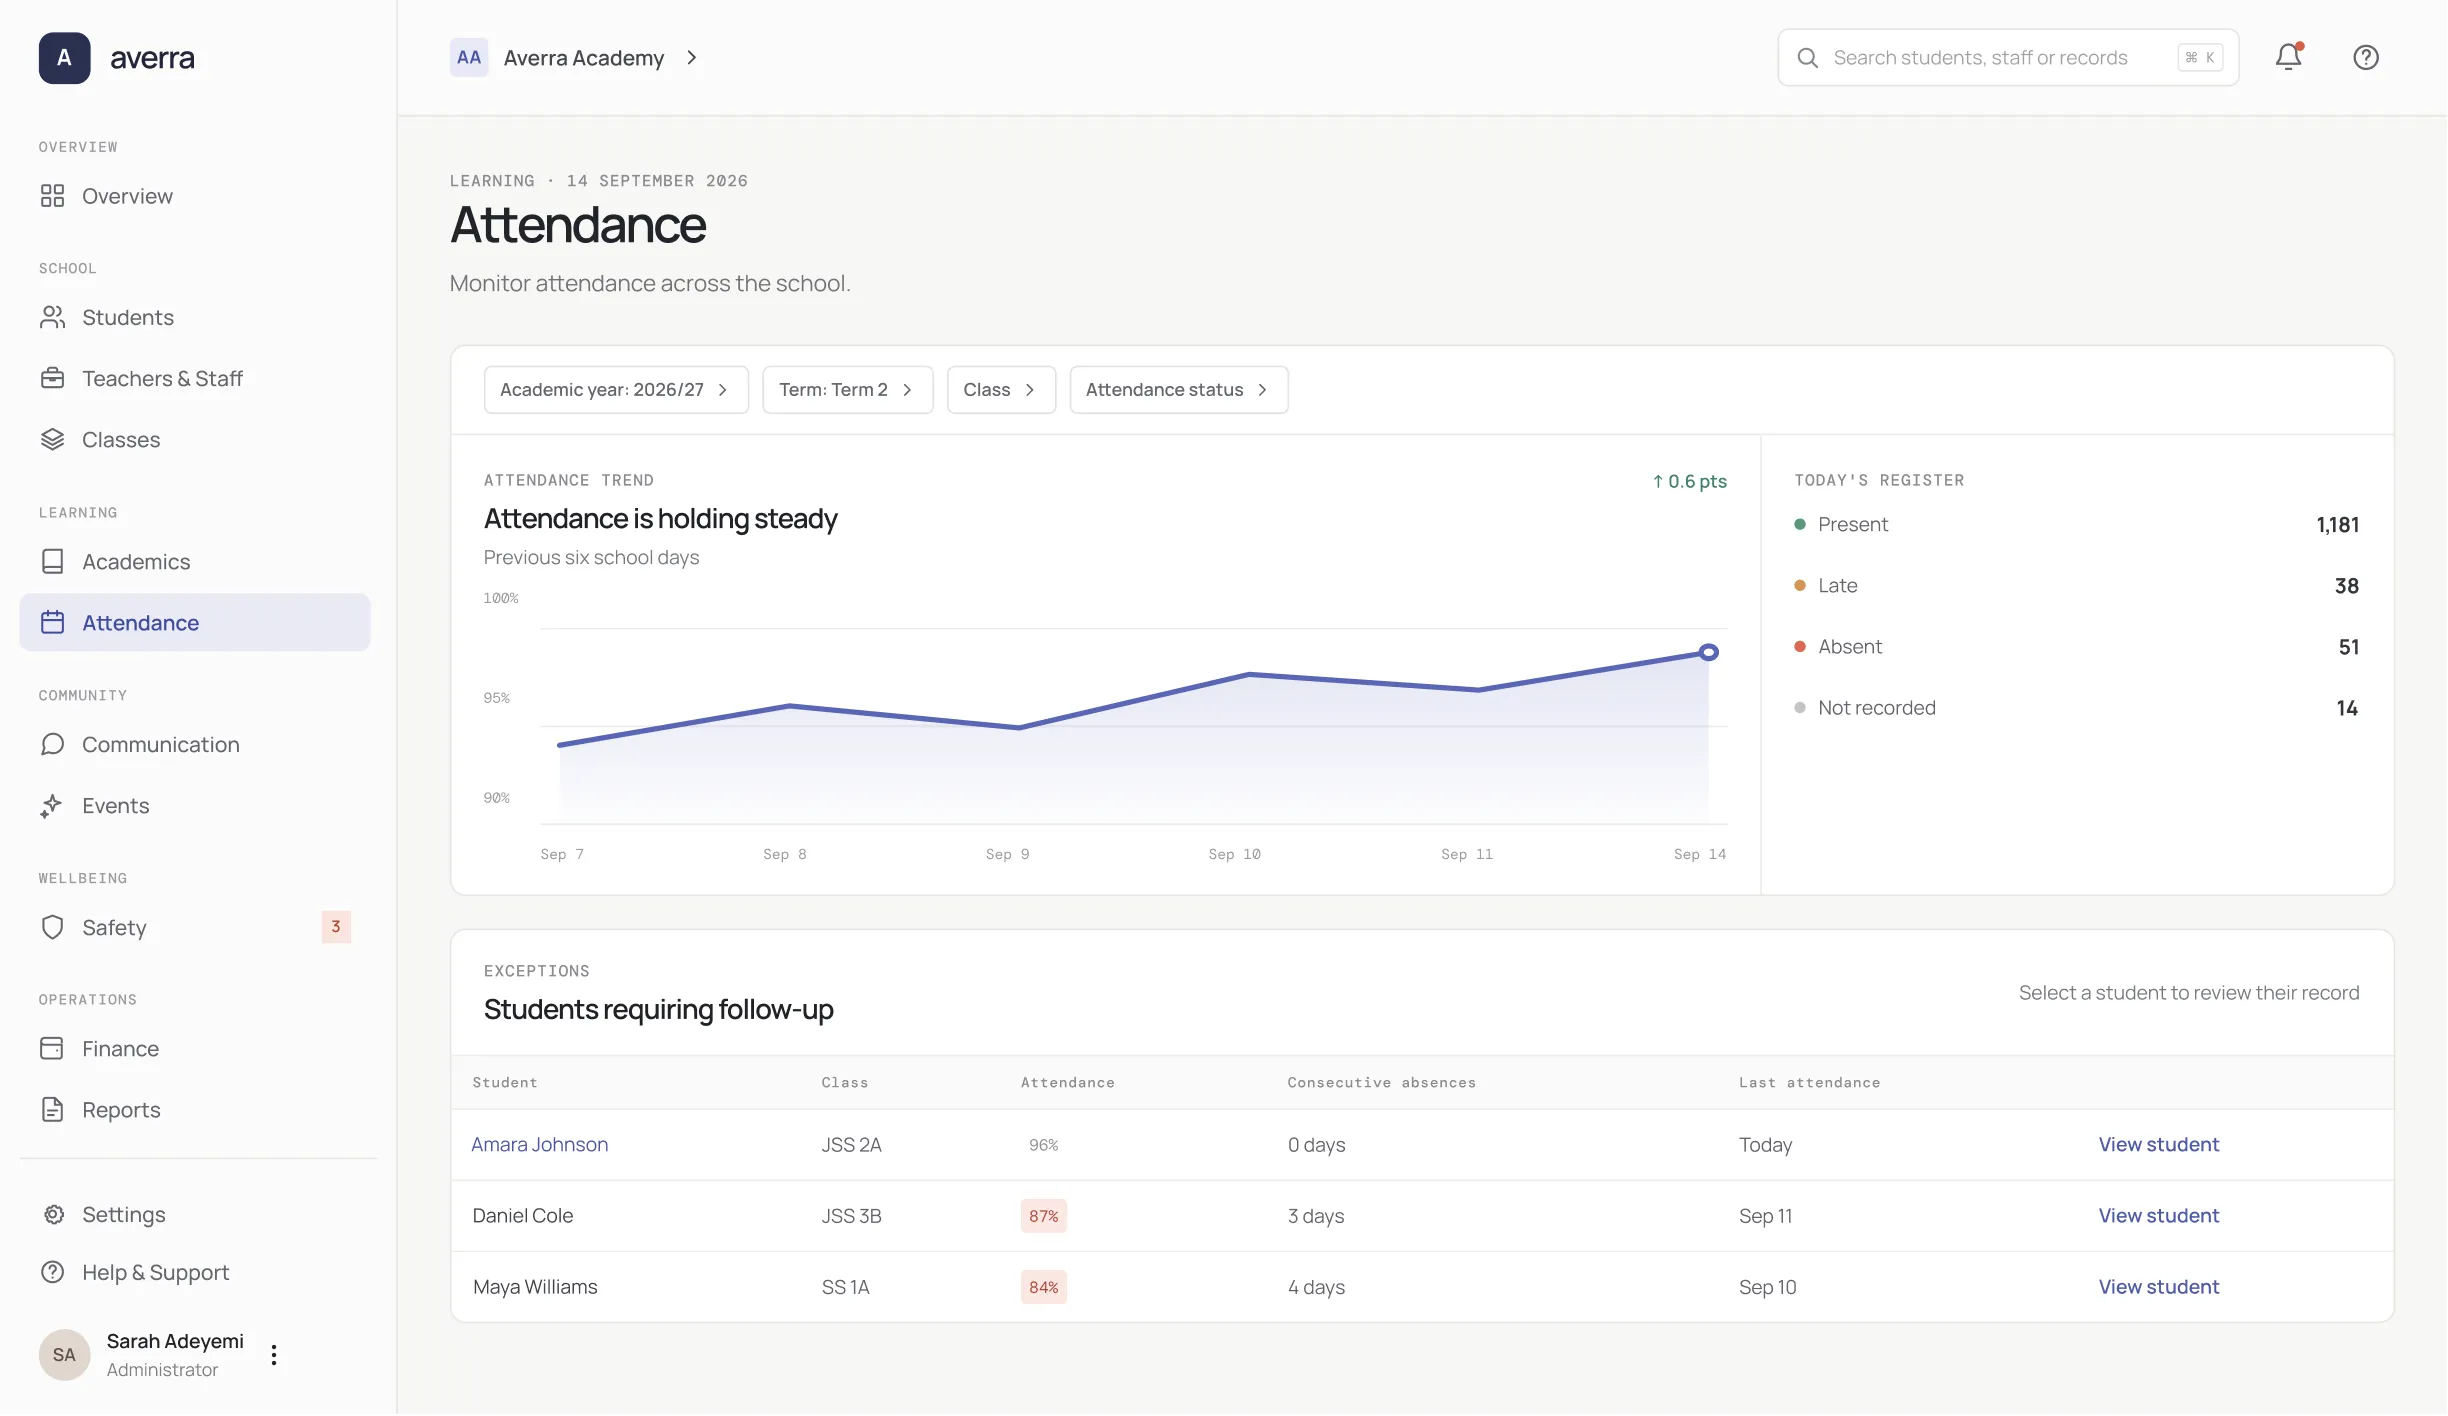Click the Sarah Adeyemi profile name
This screenshot has width=2448, height=1416.
pyautogui.click(x=175, y=1341)
